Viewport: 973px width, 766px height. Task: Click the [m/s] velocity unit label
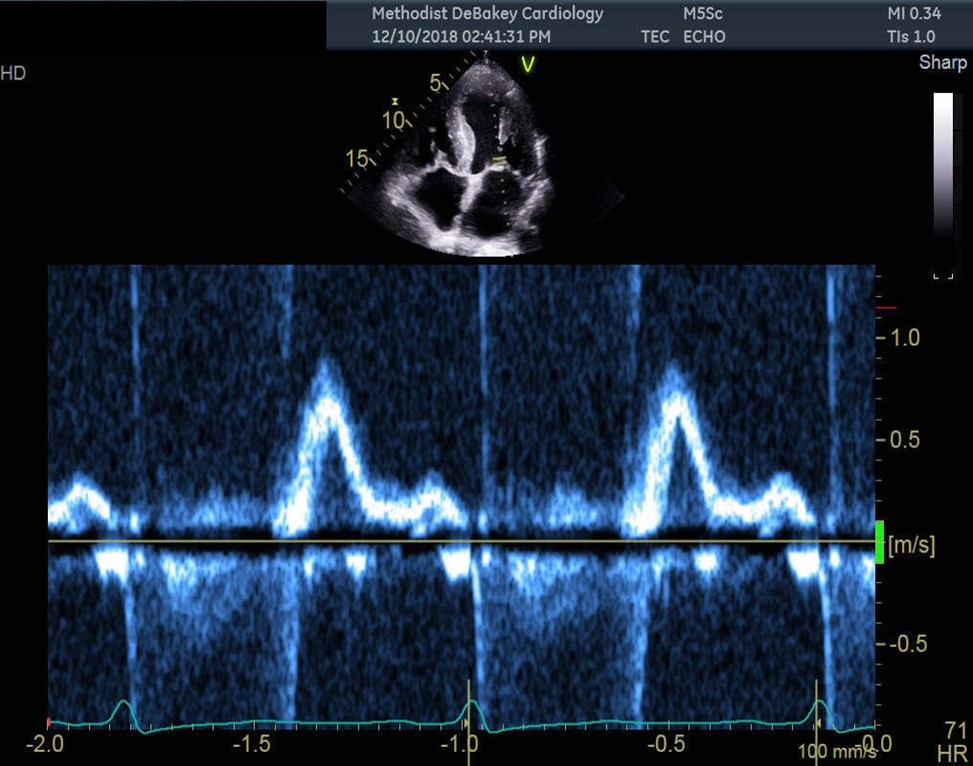pyautogui.click(x=912, y=545)
